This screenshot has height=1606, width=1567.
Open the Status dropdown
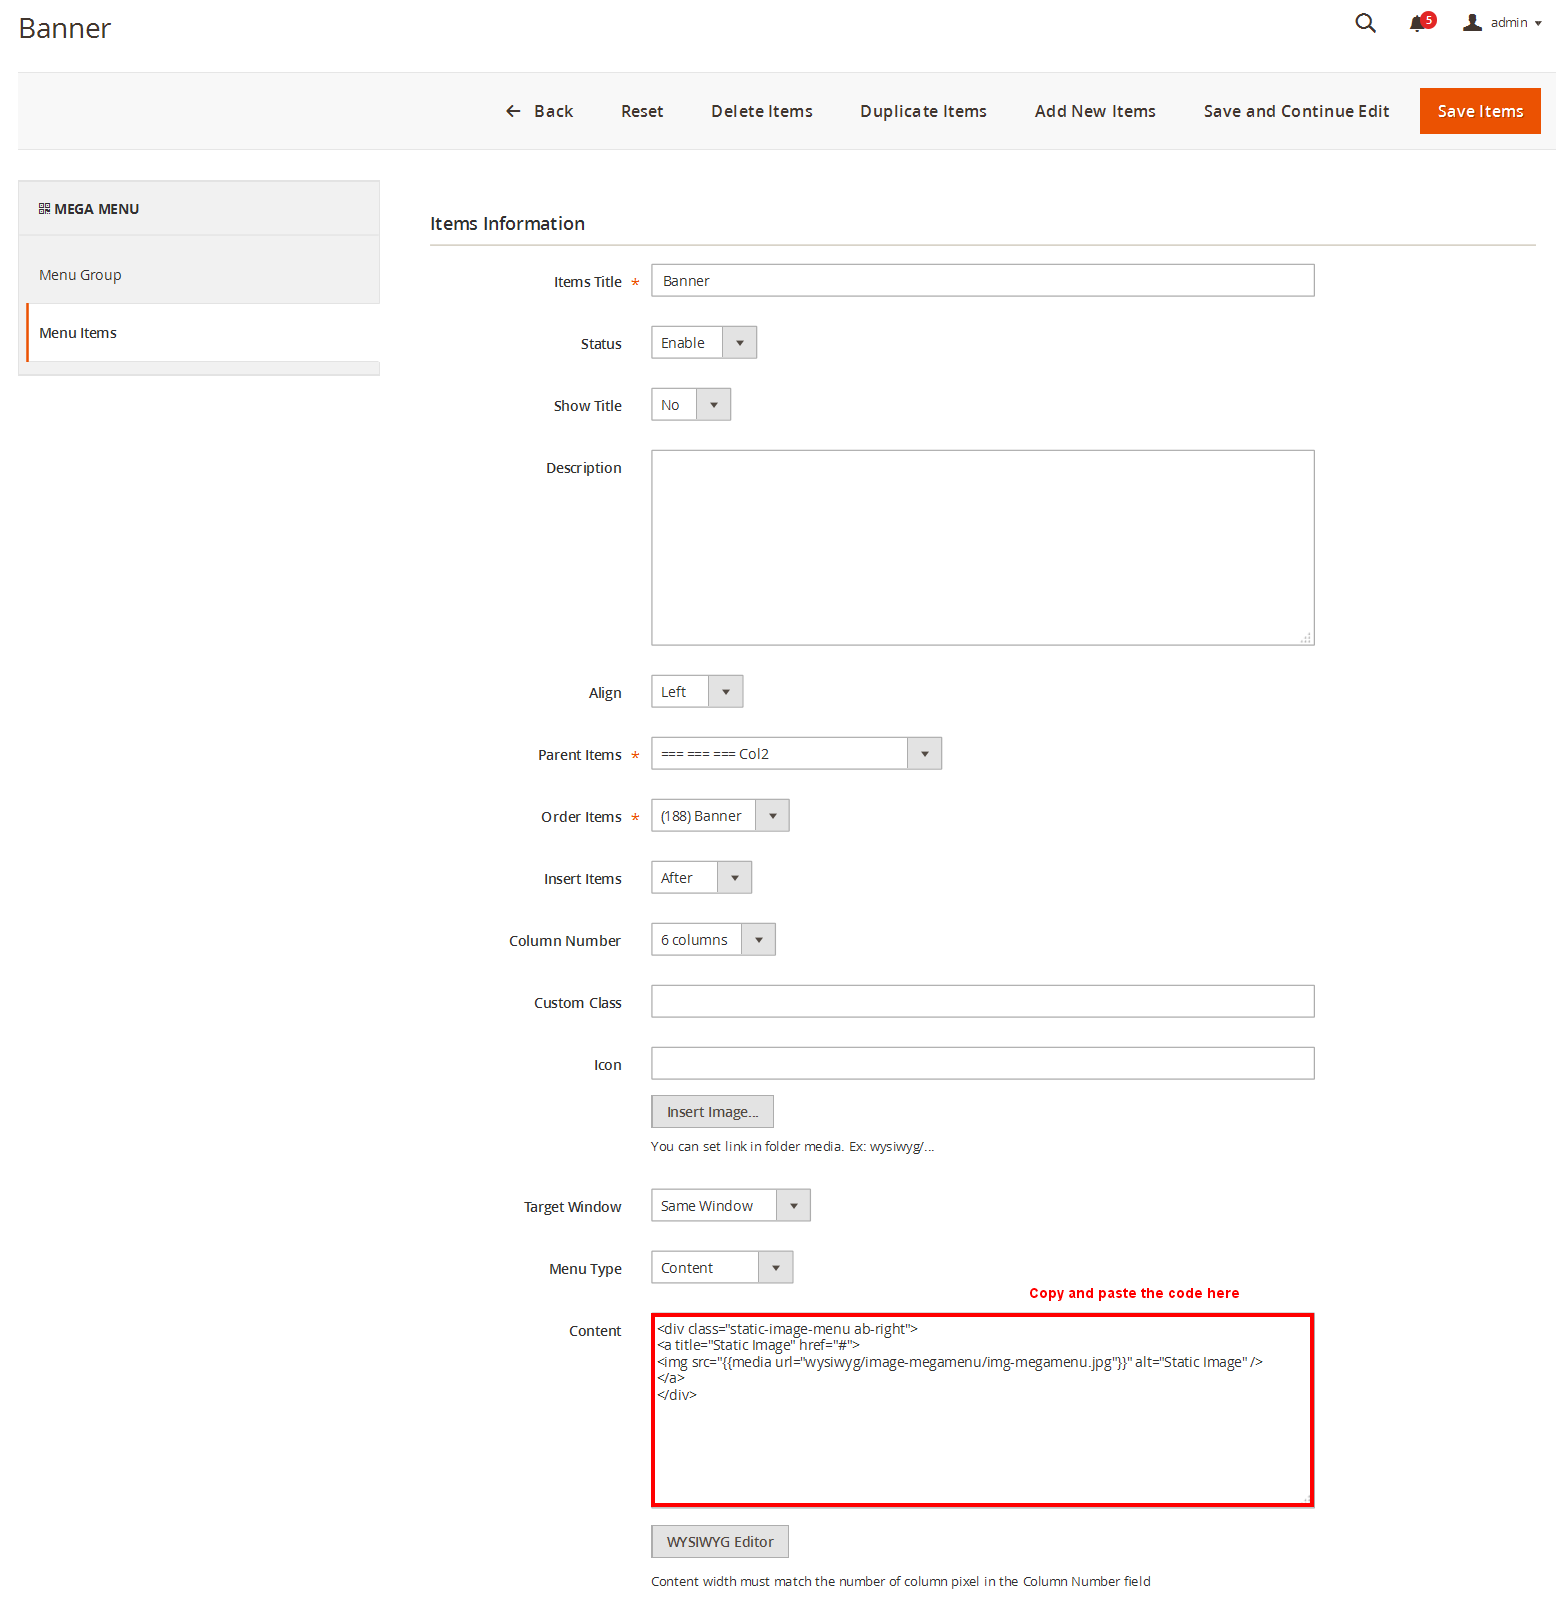pos(704,343)
